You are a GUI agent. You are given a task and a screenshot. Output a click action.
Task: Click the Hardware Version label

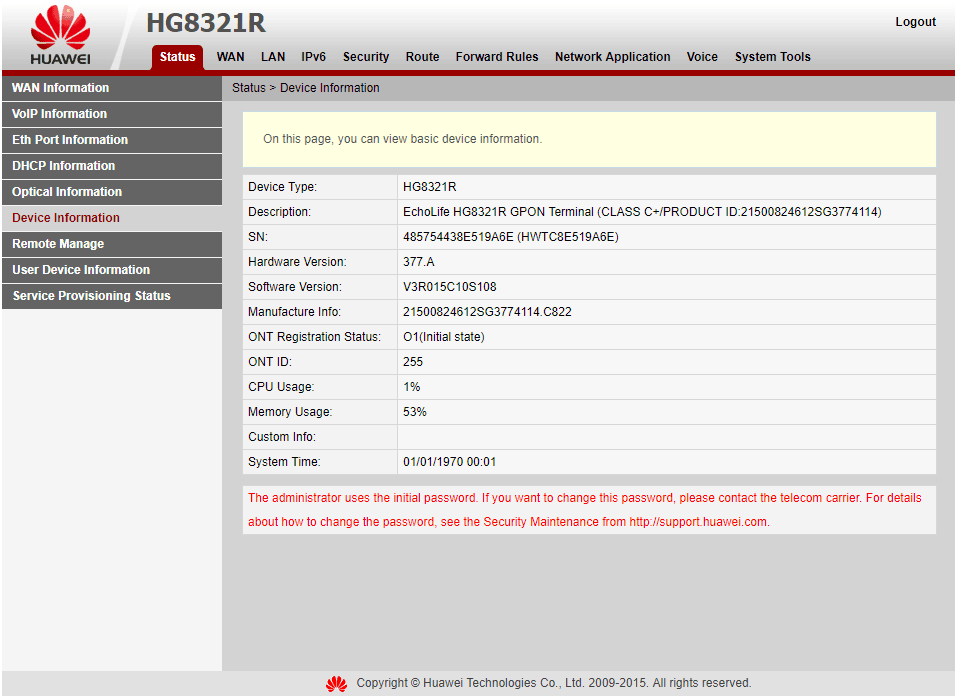(297, 262)
